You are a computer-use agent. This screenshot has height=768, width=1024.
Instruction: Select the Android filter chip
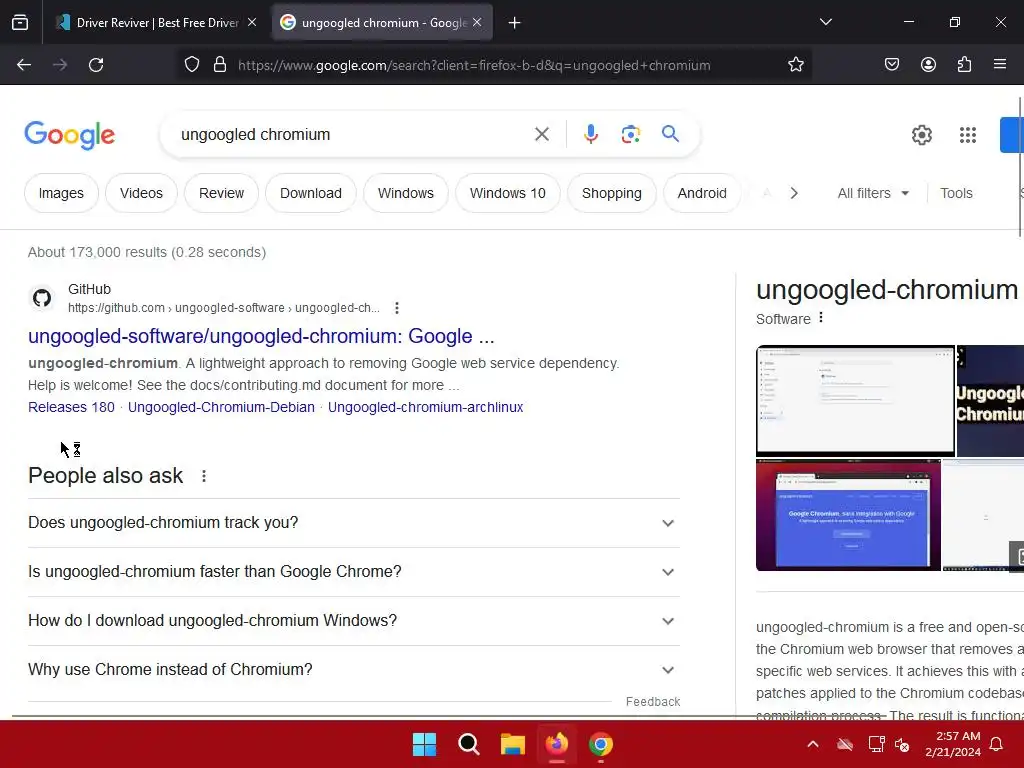tap(702, 193)
